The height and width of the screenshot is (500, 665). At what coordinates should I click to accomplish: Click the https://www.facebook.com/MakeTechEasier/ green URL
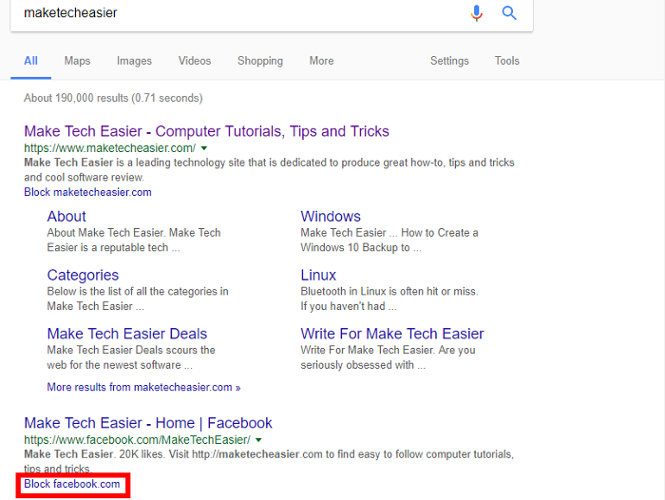tap(137, 440)
